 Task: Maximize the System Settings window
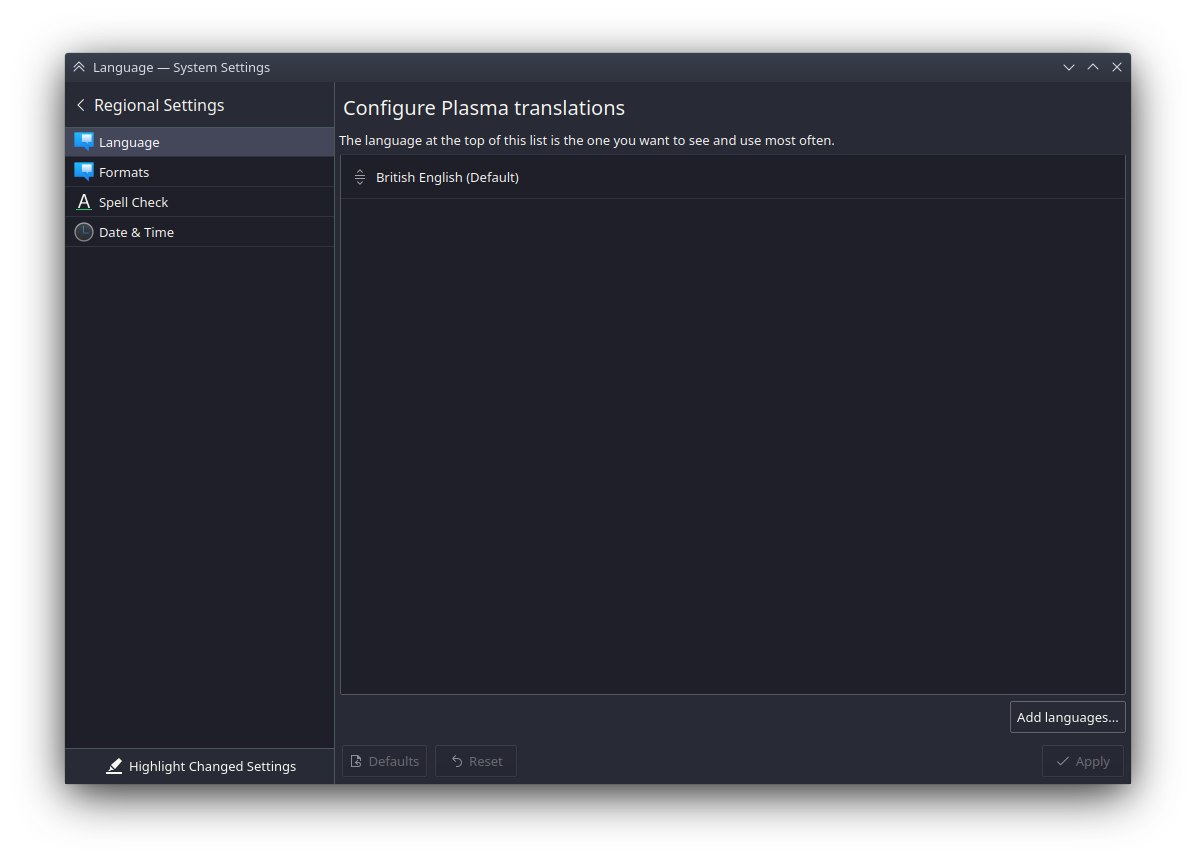click(1093, 67)
